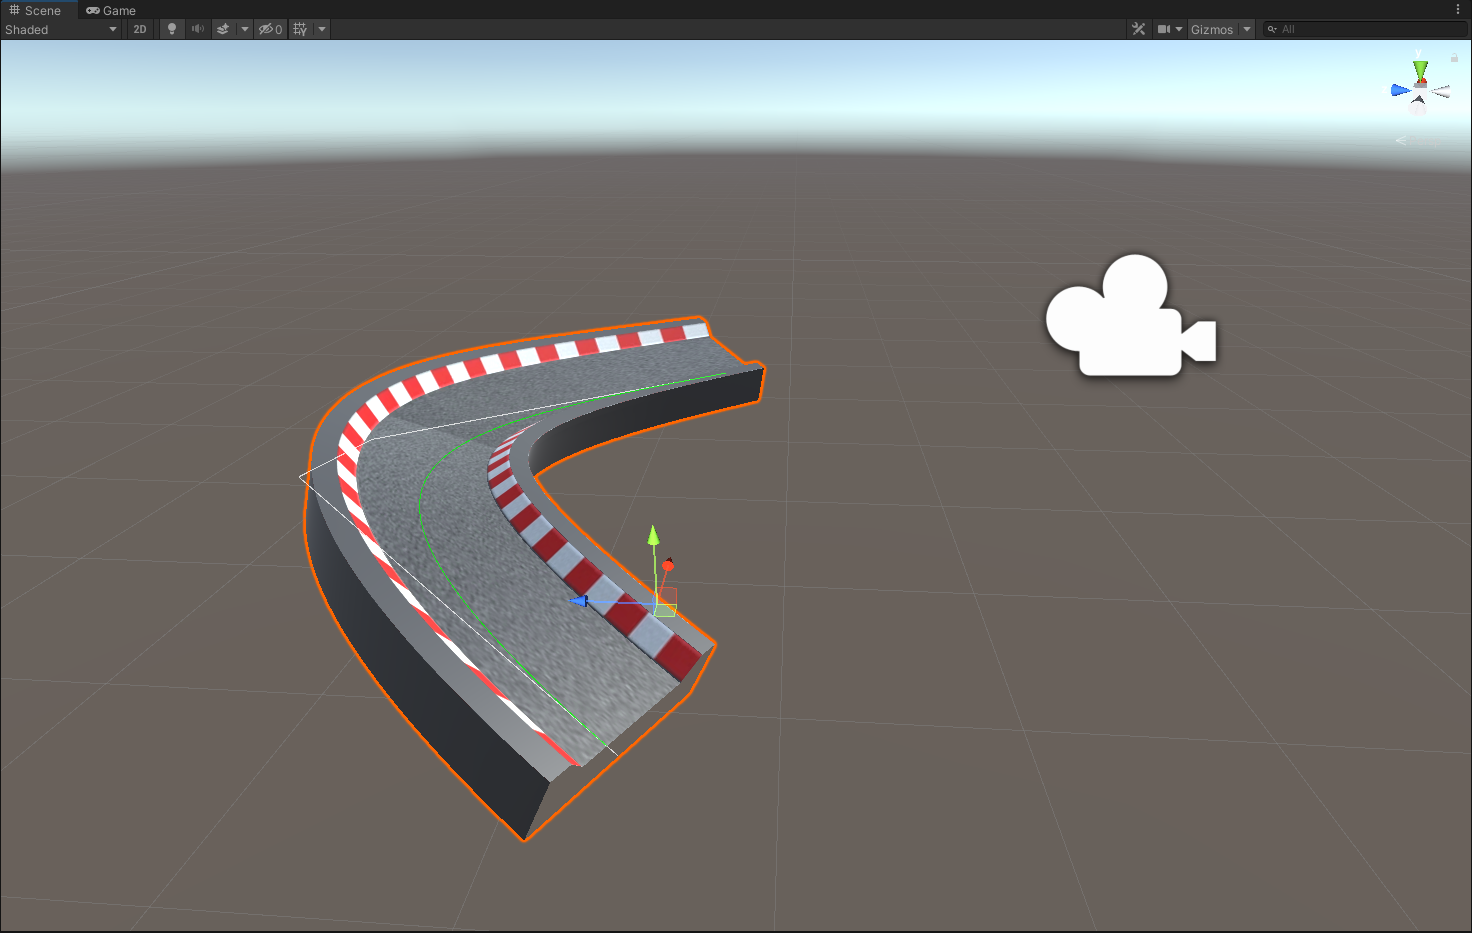The image size is (1472, 933).
Task: Select the camera icon in the scene
Action: [1130, 315]
